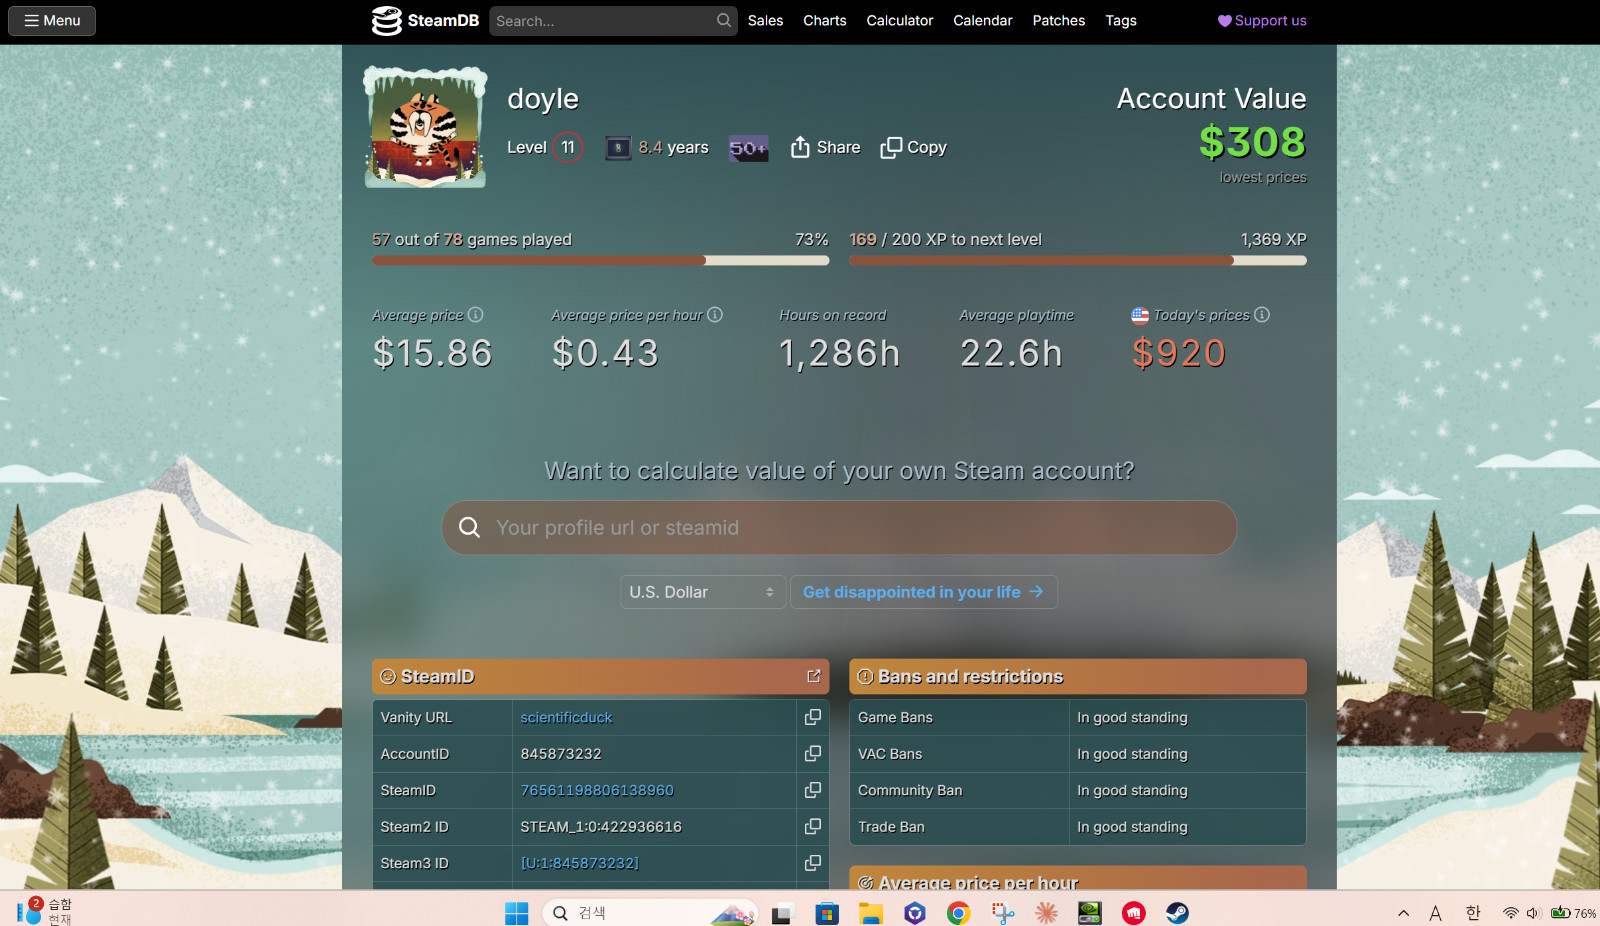1600x926 pixels.
Task: Open info icon beside Today's prices
Action: click(1262, 314)
